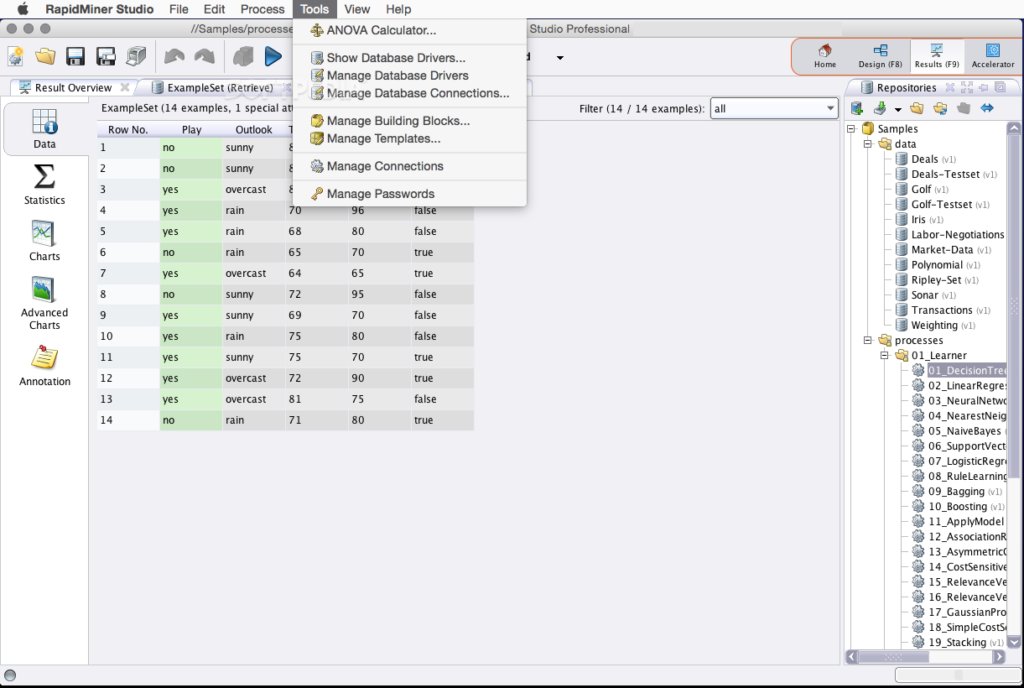
Task: Go to the Home perspective
Action: click(x=825, y=56)
